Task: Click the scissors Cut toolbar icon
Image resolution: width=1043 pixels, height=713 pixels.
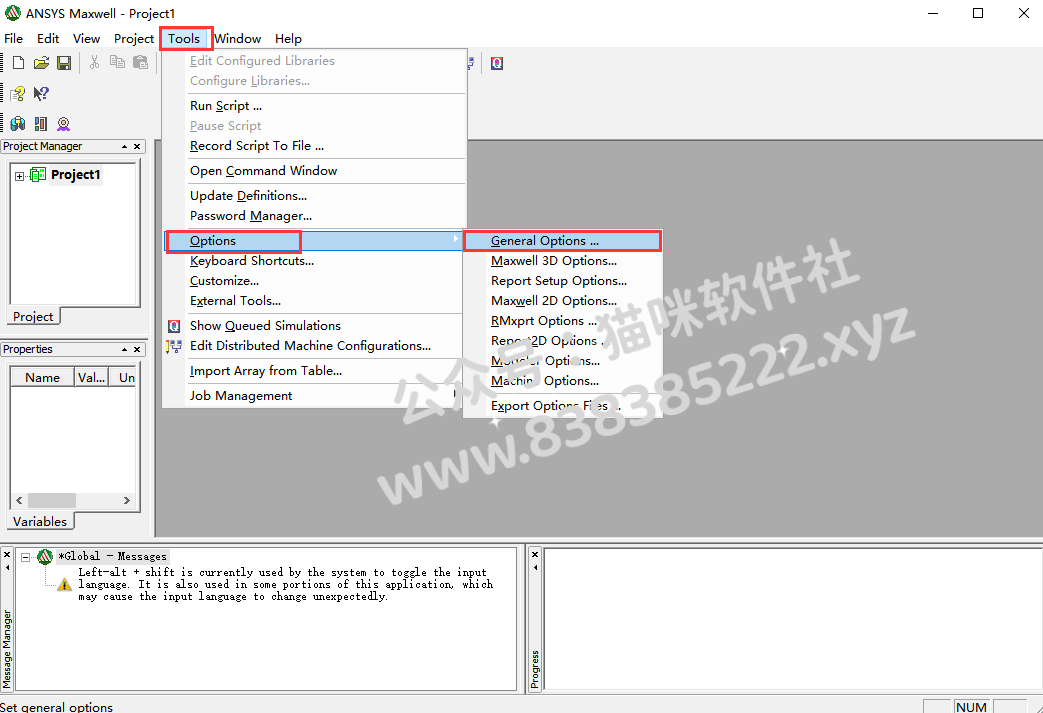Action: tap(94, 63)
